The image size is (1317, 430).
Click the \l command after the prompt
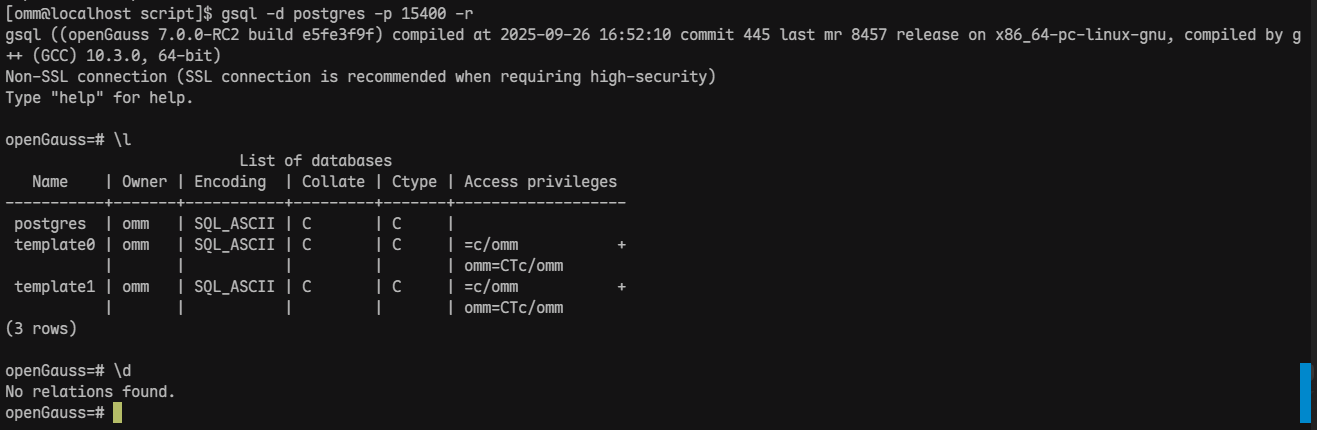point(122,140)
